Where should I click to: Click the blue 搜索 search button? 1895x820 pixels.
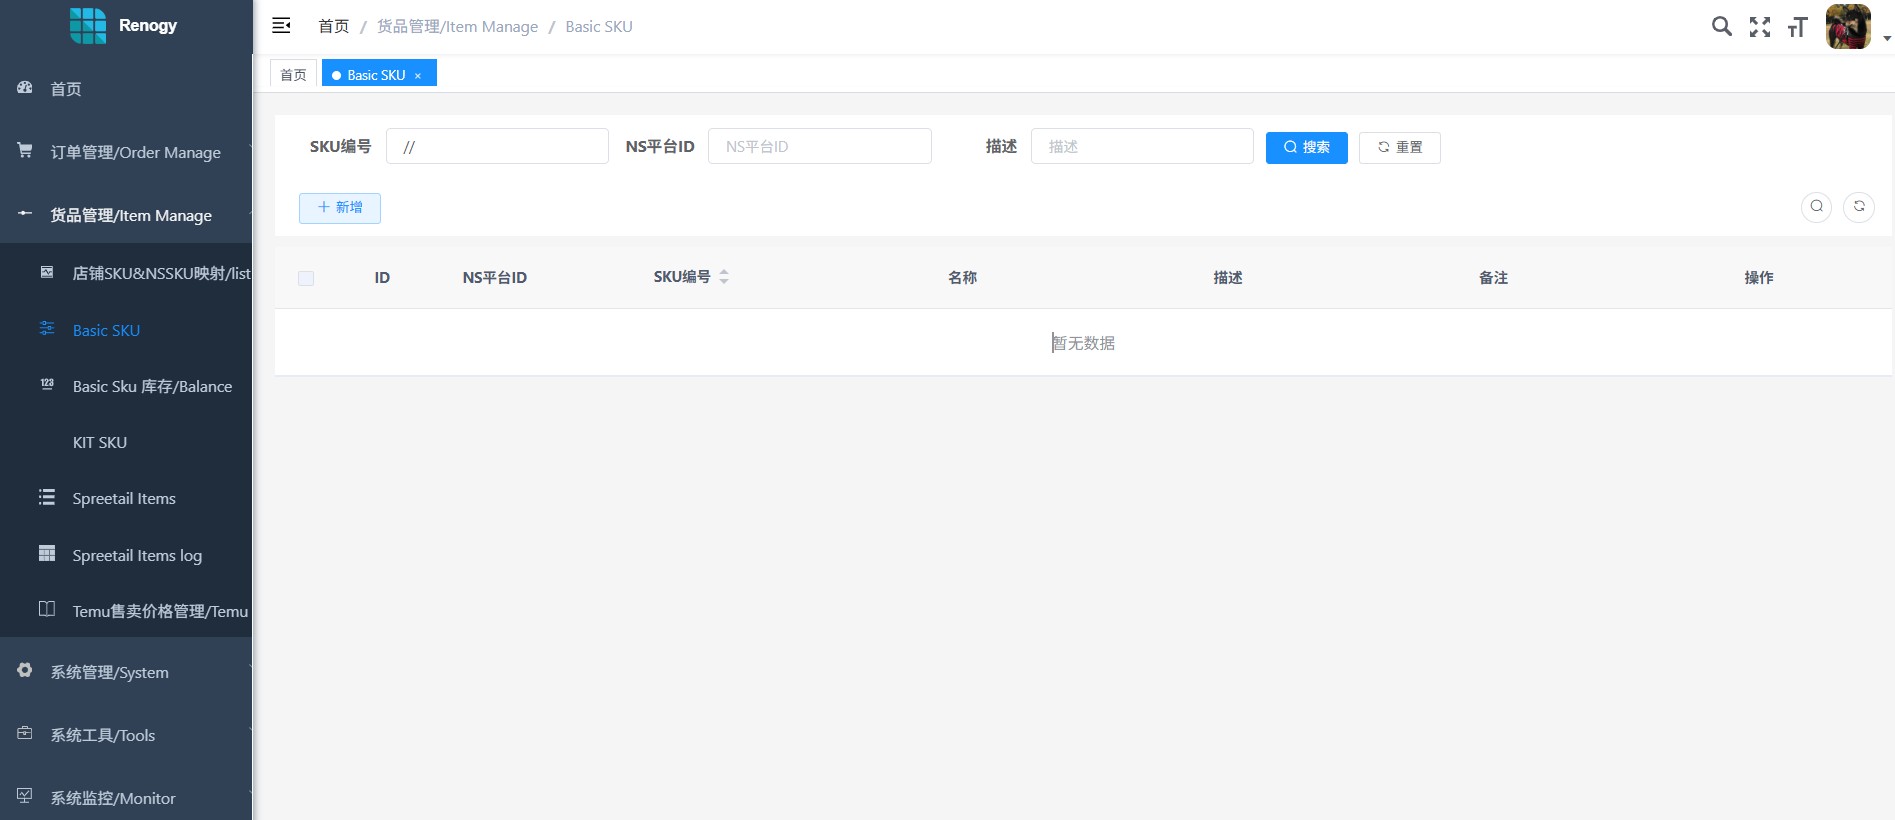[x=1306, y=147]
